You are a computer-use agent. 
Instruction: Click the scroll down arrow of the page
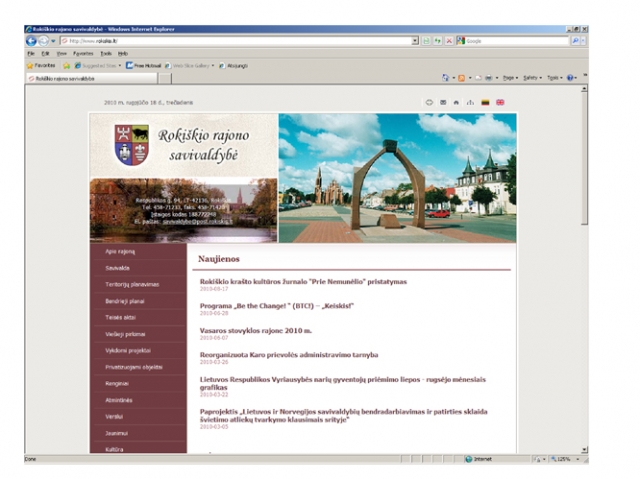tap(584, 449)
